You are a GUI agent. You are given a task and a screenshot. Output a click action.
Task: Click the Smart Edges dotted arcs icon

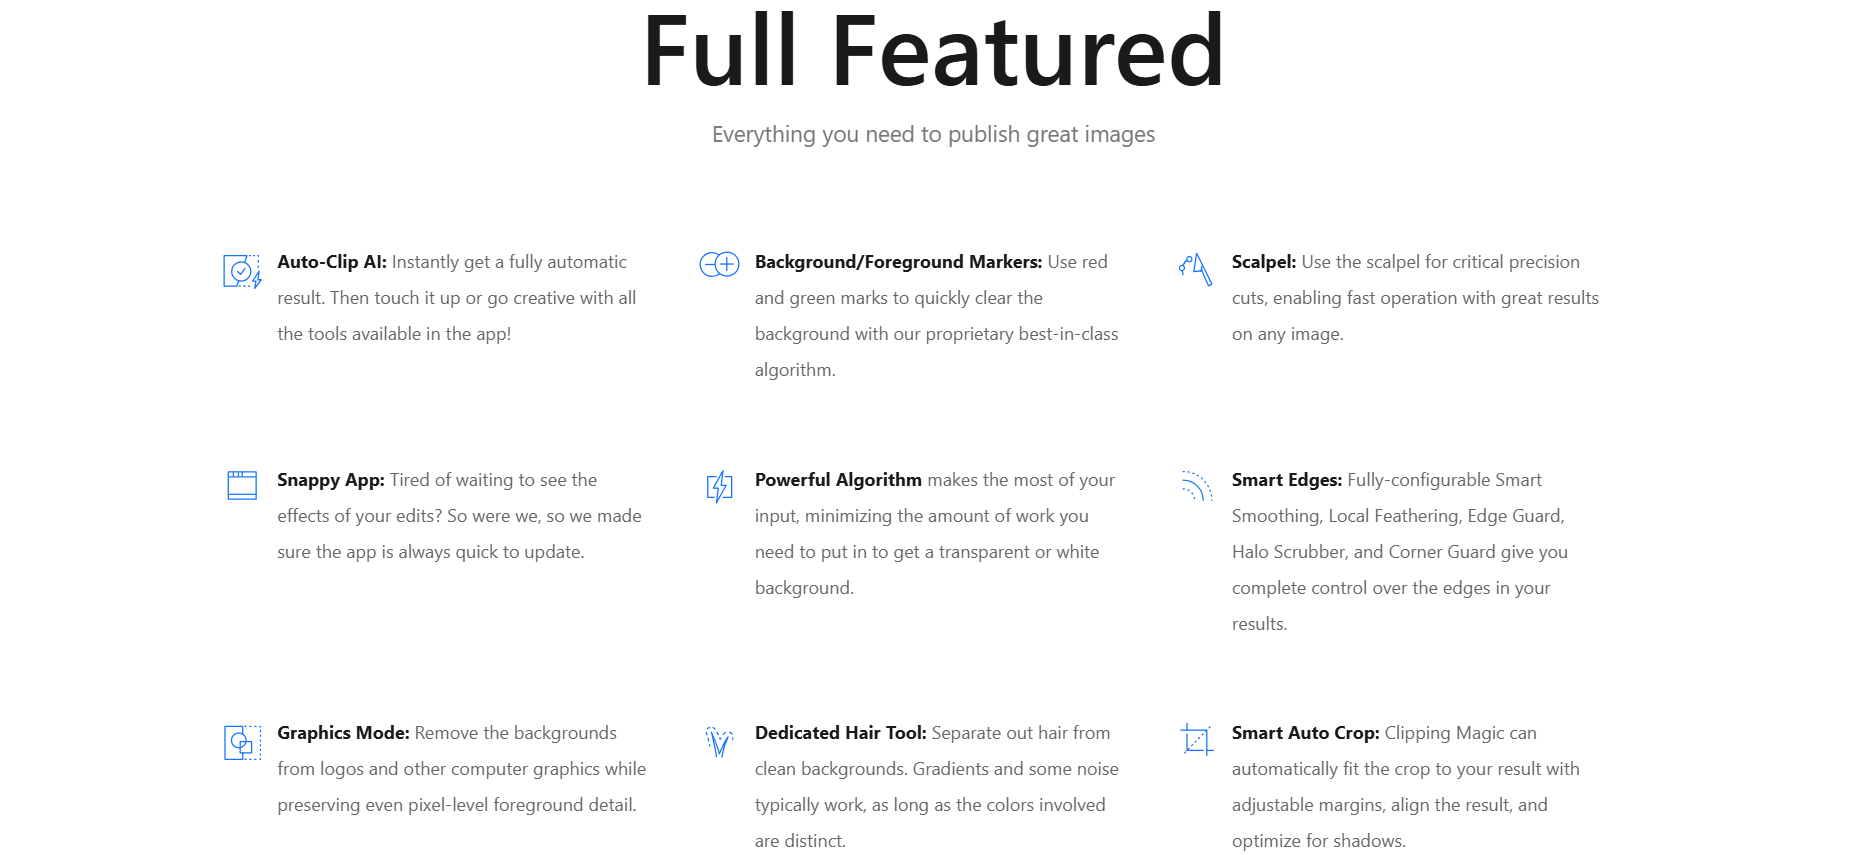click(x=1196, y=485)
